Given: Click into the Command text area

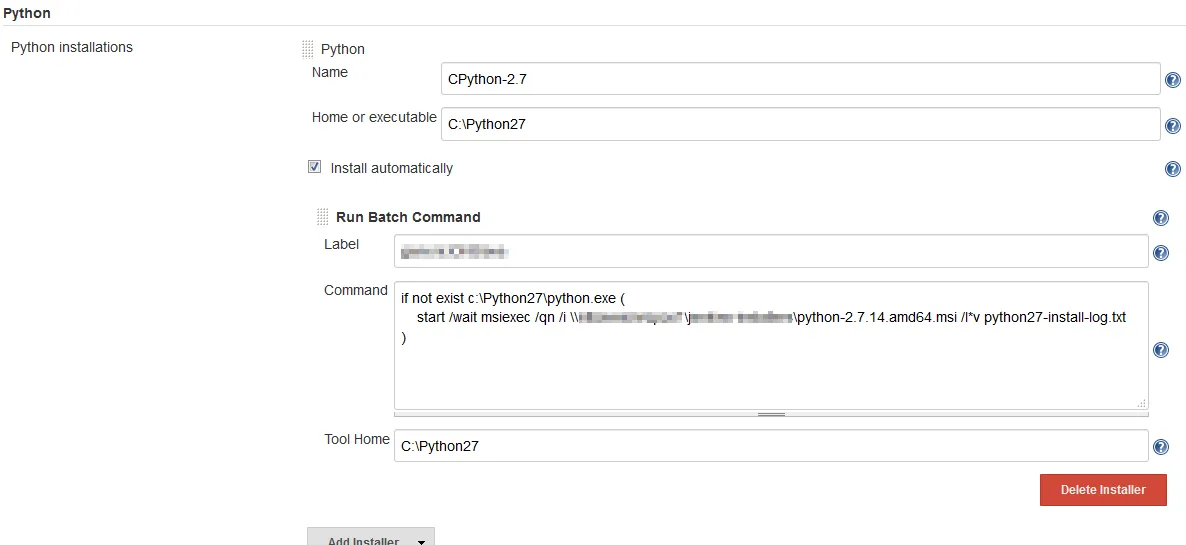Looking at the screenshot, I should pos(771,370).
